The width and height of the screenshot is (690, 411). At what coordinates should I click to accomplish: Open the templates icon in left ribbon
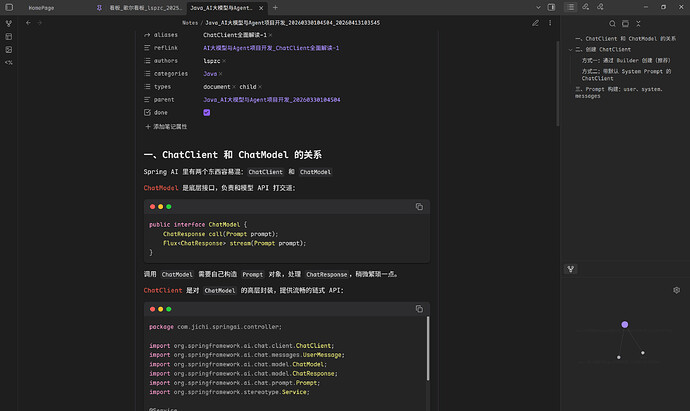tap(9, 37)
